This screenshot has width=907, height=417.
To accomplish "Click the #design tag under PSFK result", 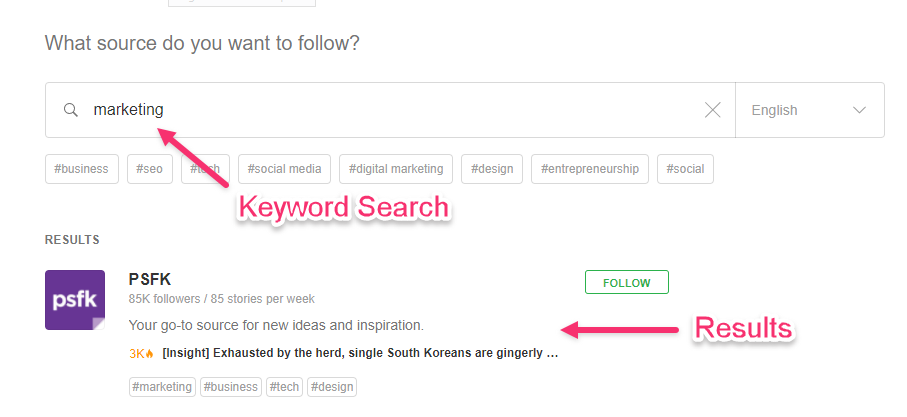I will coord(332,386).
